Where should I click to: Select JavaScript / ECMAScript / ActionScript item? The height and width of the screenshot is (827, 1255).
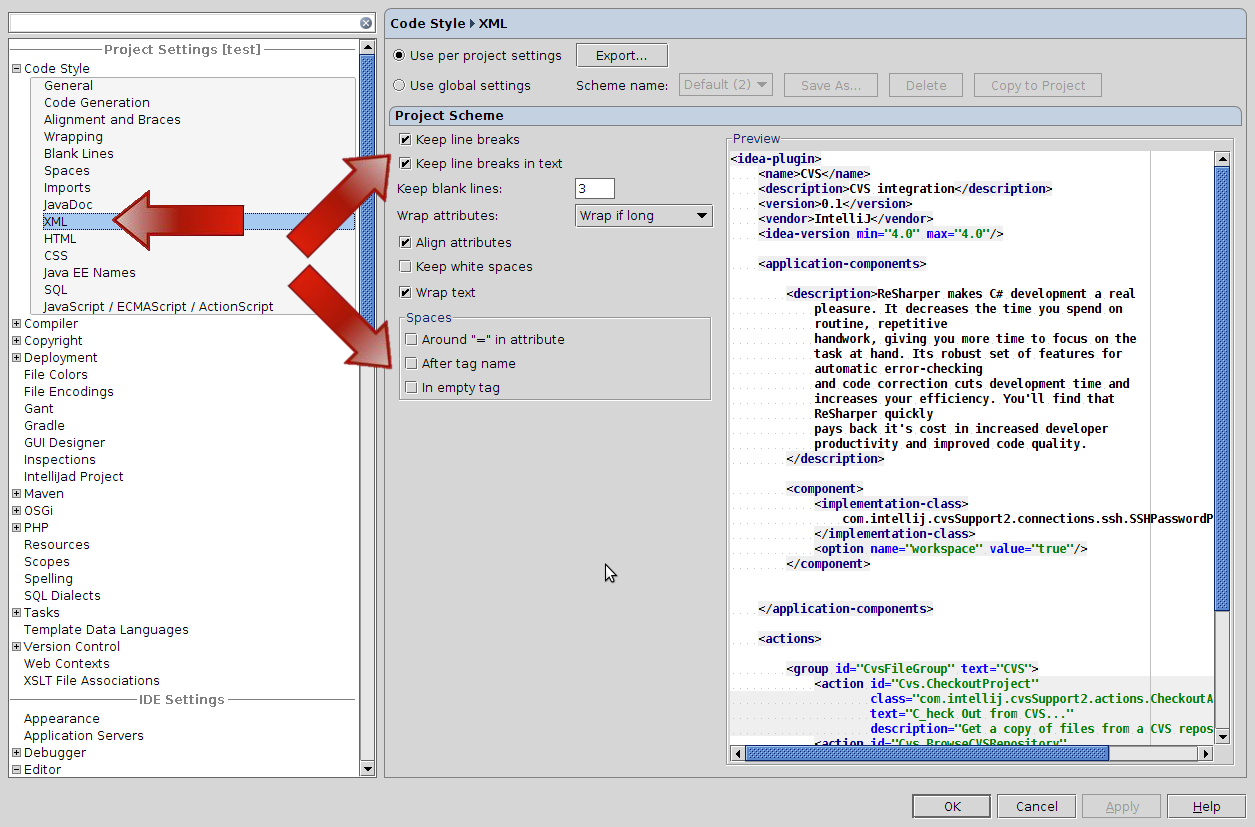pyautogui.click(x=158, y=307)
